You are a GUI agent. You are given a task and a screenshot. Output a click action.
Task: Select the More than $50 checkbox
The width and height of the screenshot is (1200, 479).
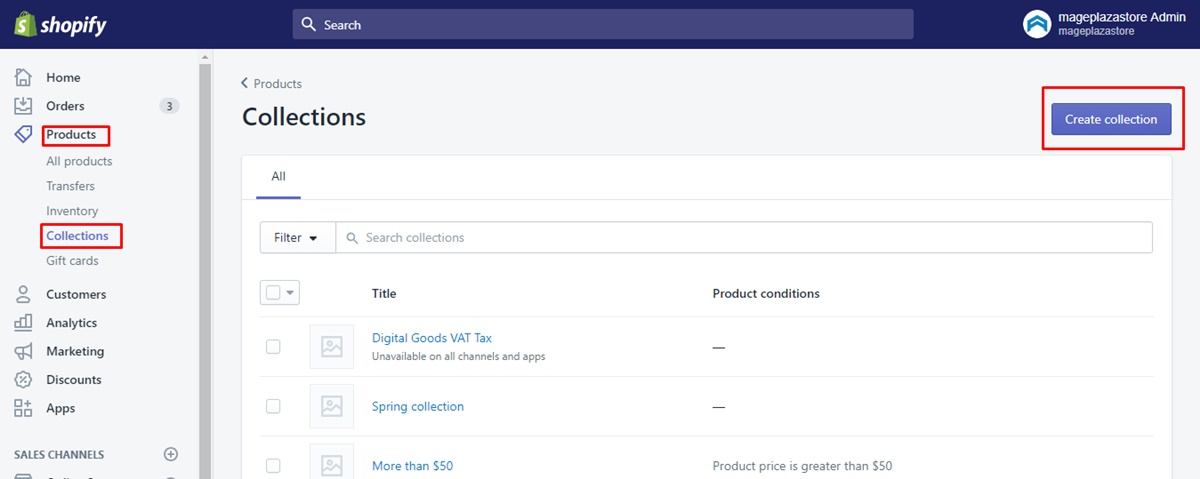pyautogui.click(x=273, y=466)
